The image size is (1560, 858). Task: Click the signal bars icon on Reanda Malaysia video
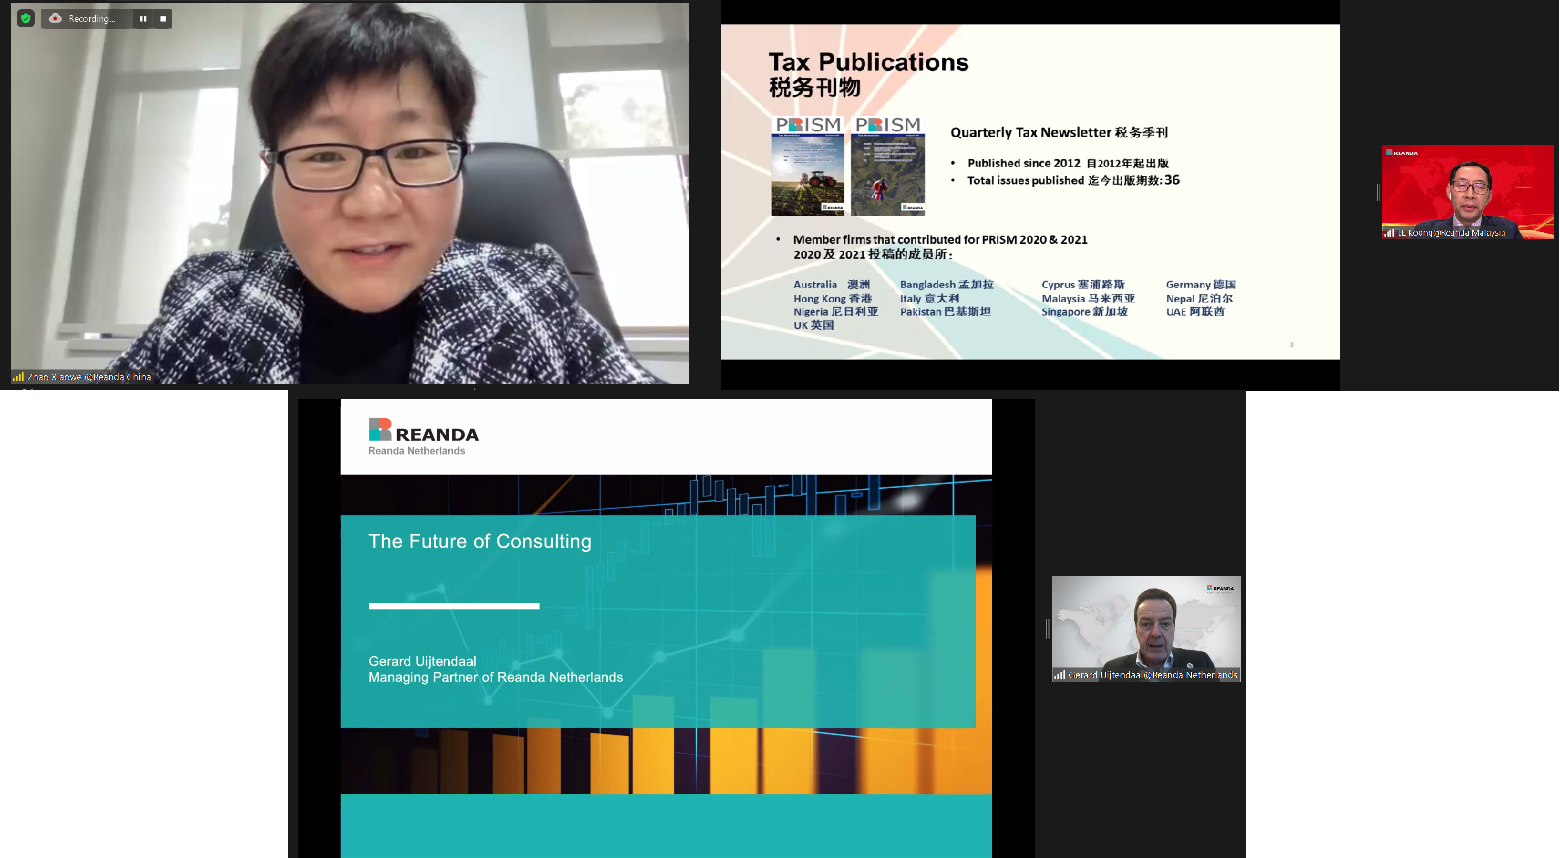[1389, 233]
